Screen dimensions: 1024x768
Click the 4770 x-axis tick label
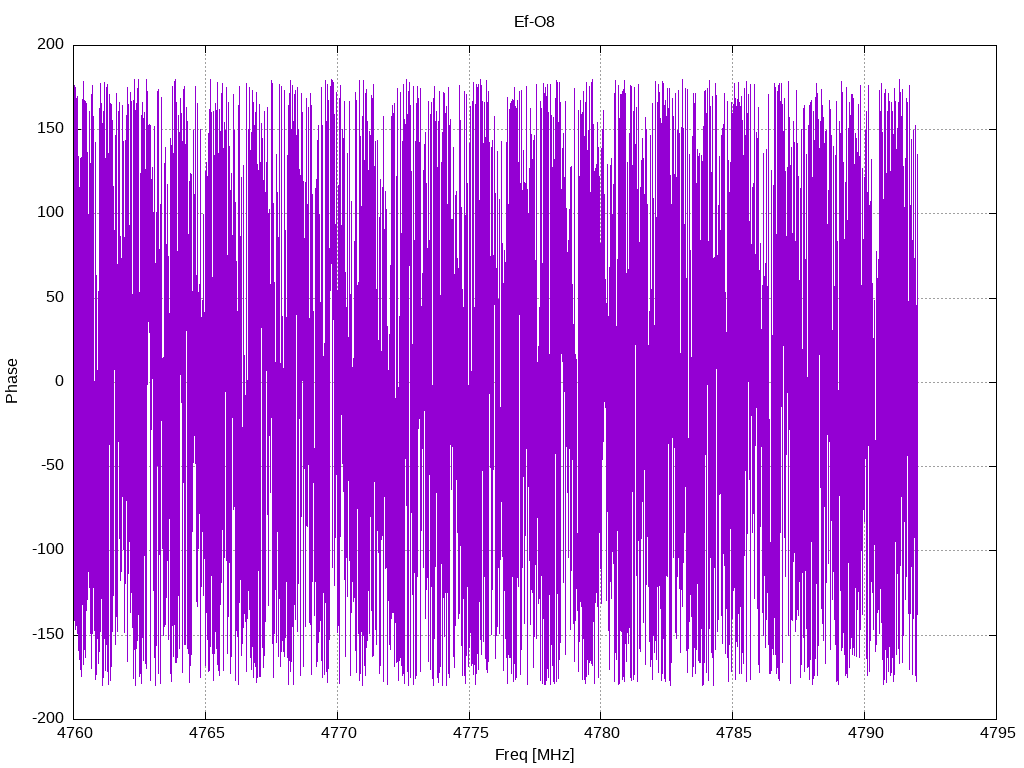[338, 733]
